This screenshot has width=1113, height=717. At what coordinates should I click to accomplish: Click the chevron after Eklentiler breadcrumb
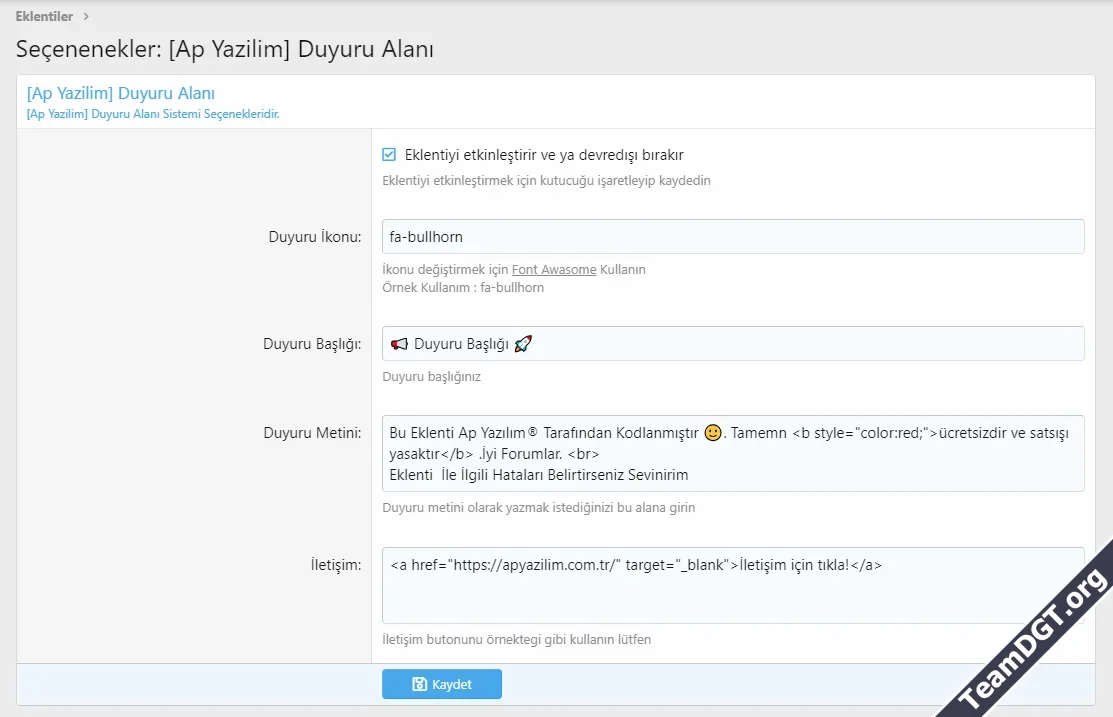tap(86, 16)
